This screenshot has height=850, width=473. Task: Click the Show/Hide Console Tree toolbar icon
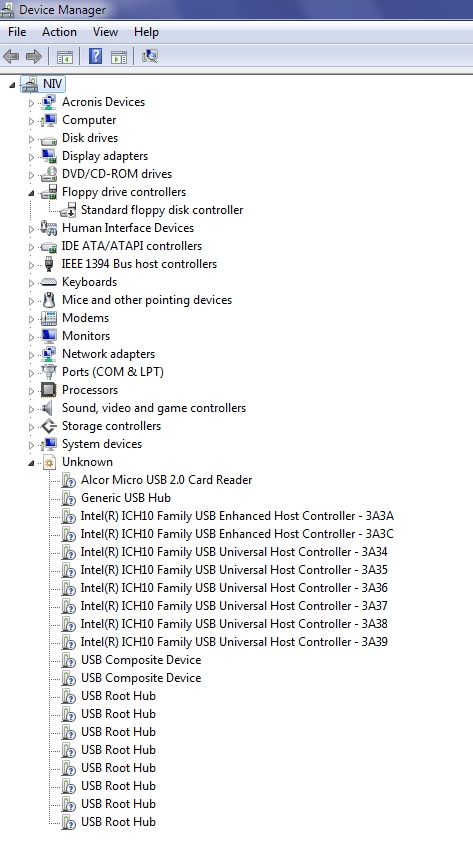64,56
